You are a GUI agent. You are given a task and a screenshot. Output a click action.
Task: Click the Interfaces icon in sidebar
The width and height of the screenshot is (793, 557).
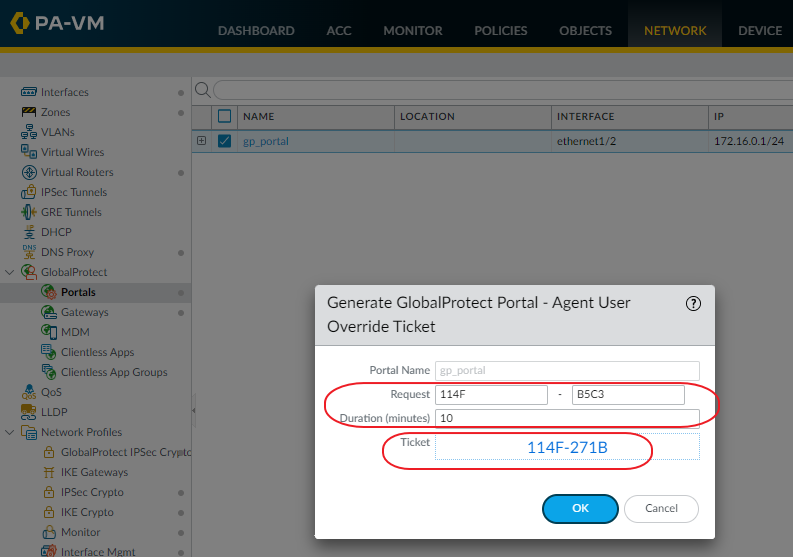(x=29, y=92)
